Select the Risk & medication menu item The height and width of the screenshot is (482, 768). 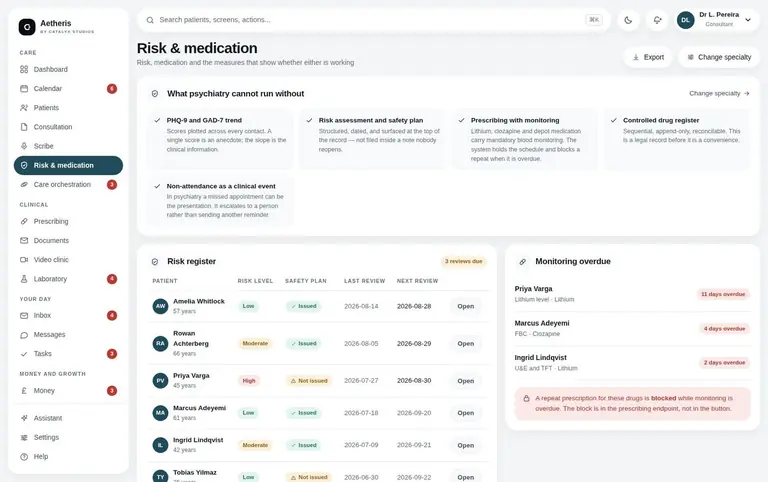(68, 165)
